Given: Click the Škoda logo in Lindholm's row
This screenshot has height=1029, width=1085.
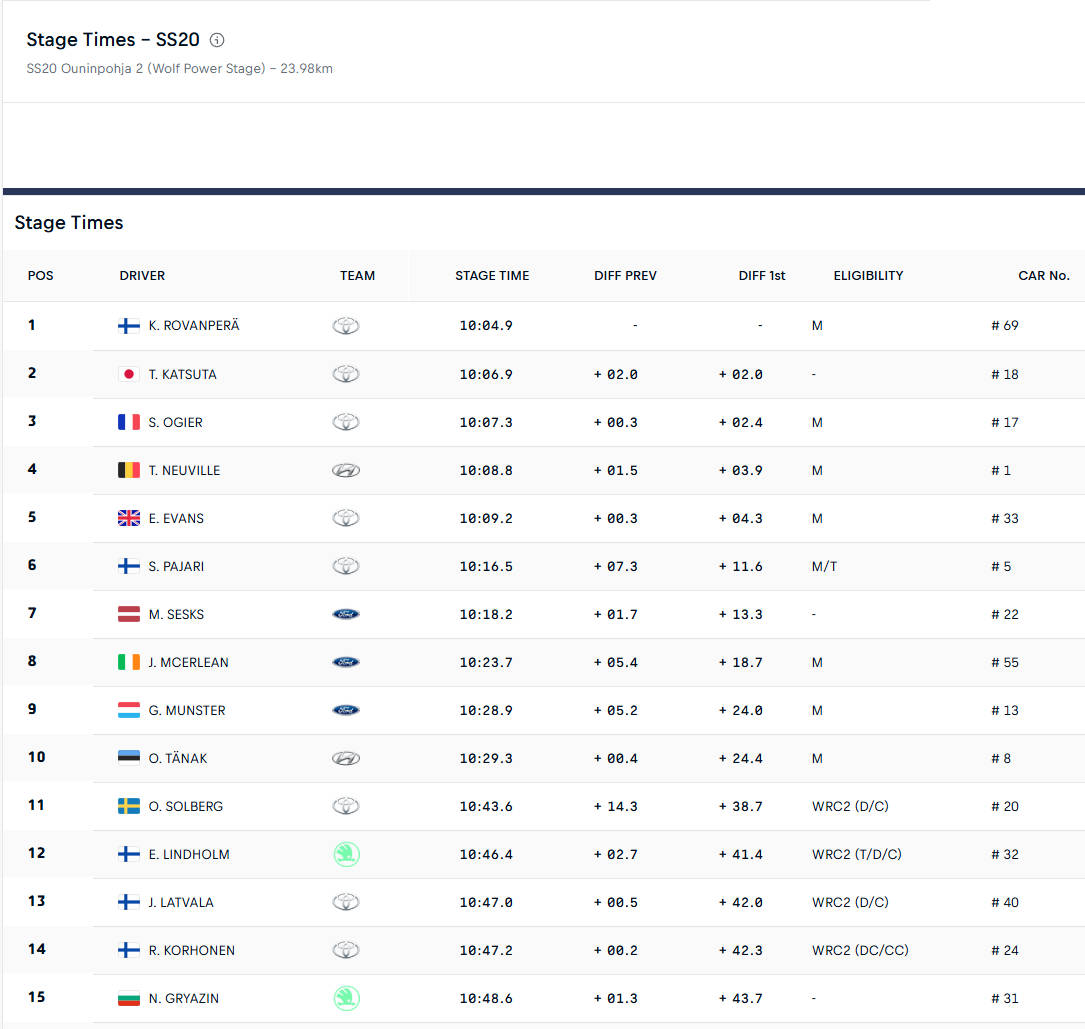Looking at the screenshot, I should [x=346, y=855].
